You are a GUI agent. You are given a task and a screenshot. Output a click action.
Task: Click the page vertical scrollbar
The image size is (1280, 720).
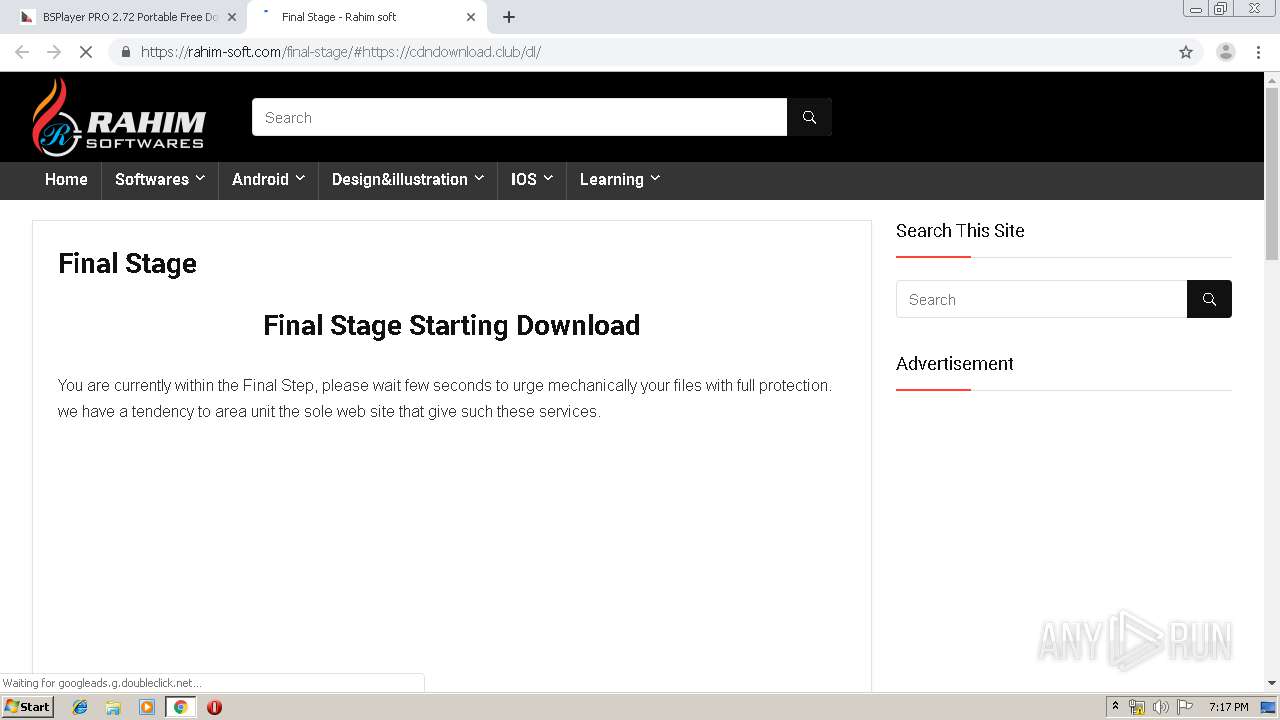point(1272,175)
